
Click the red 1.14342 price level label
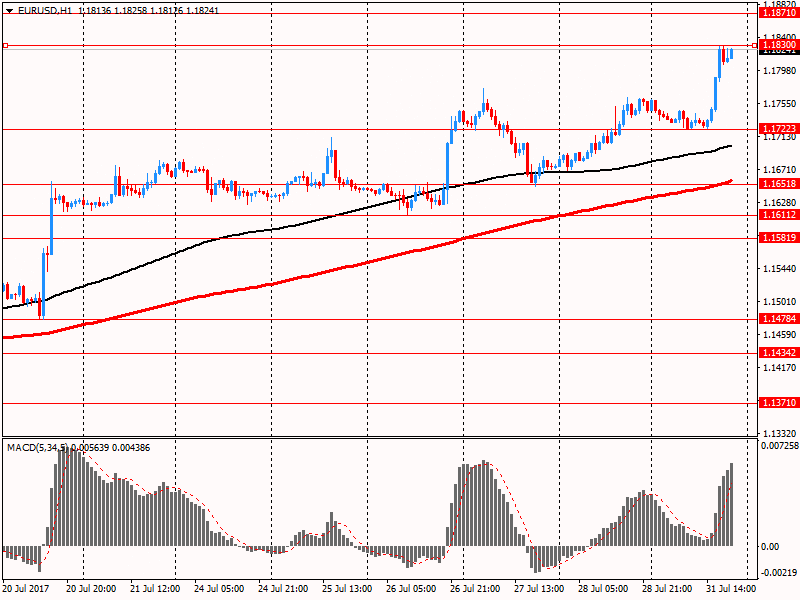[x=779, y=353]
